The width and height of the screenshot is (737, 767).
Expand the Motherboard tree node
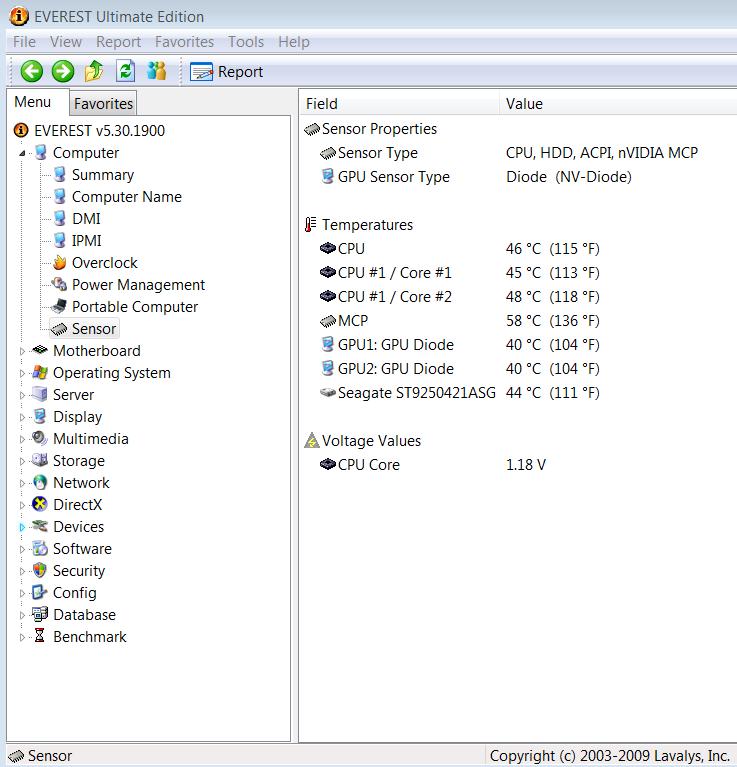coord(22,351)
